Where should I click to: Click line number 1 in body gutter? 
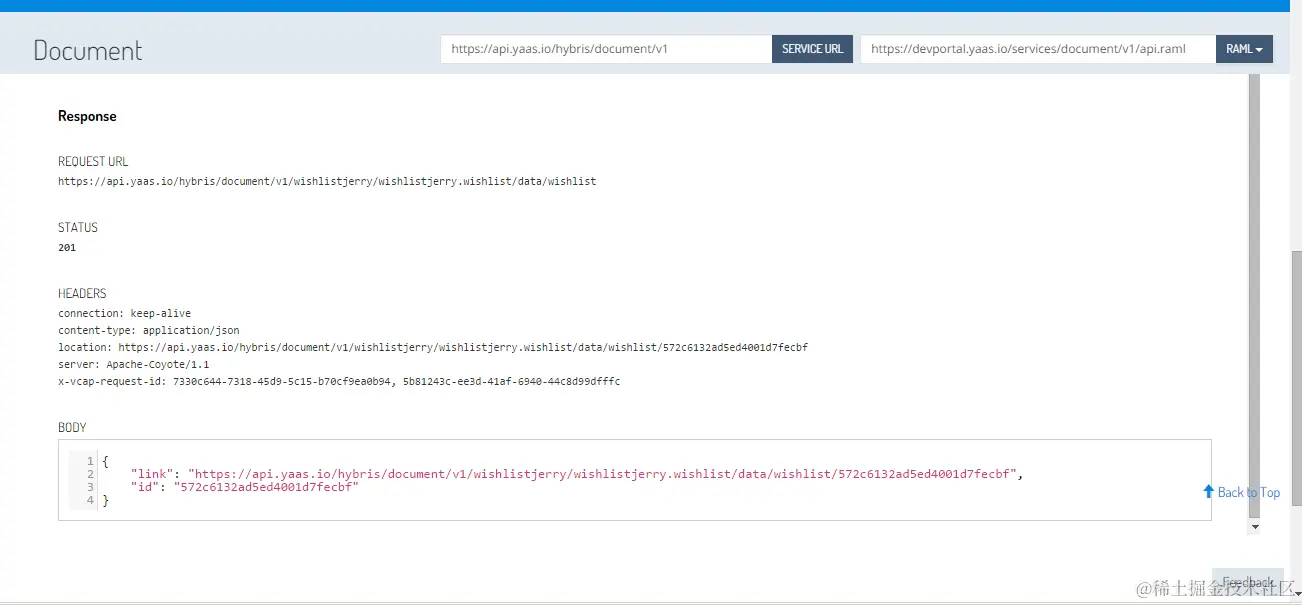[x=90, y=461]
